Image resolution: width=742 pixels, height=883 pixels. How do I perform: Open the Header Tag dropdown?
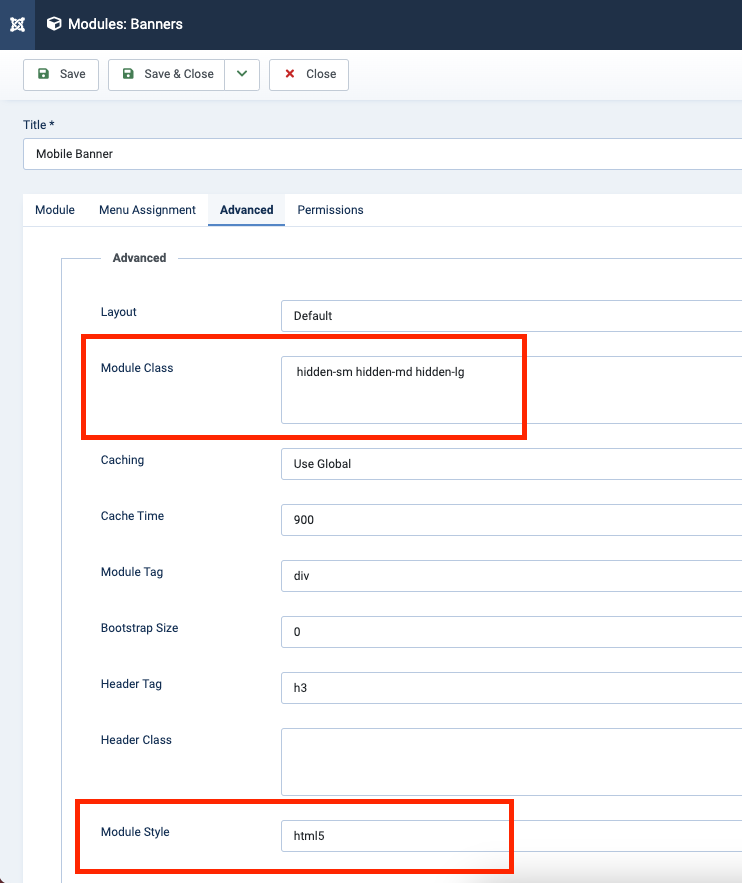coord(511,688)
